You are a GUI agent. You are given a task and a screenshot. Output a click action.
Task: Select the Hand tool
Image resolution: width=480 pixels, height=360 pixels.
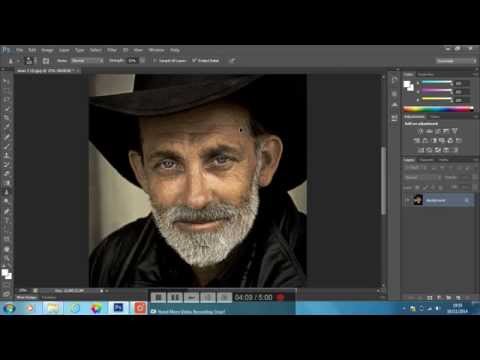(6, 249)
